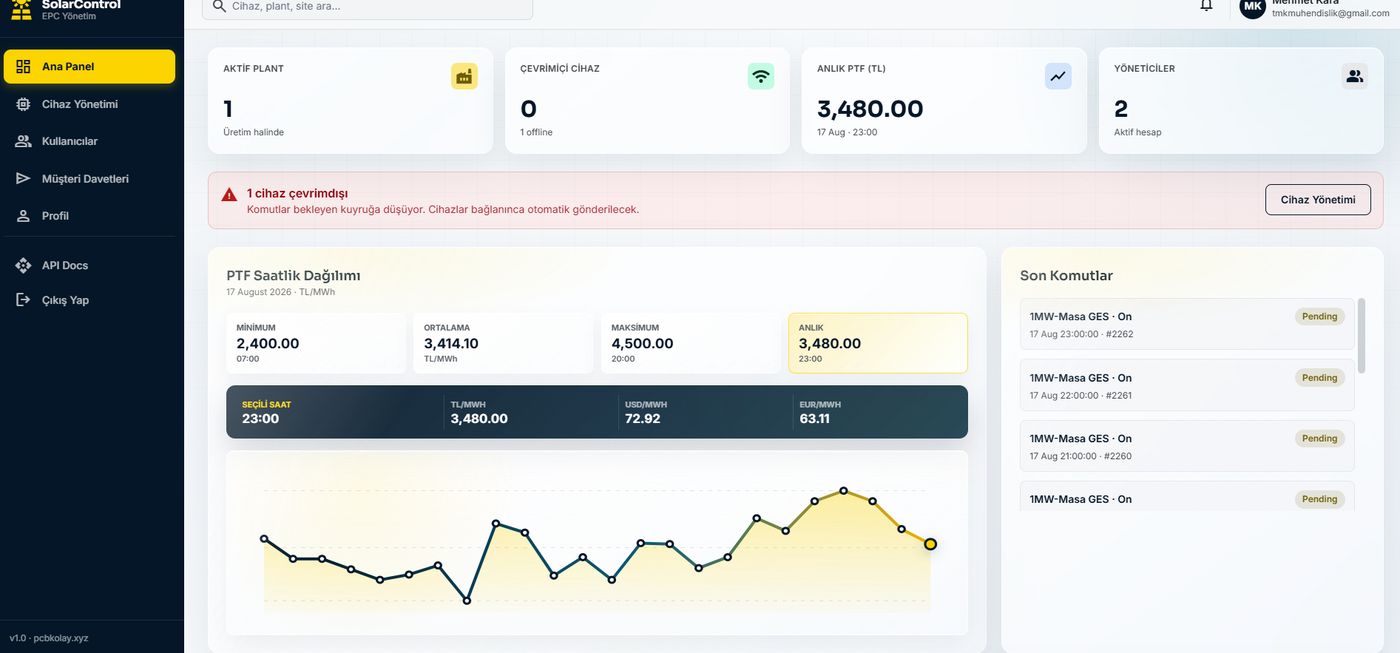1400x653 pixels.
Task: Click the peak chart point at 20:00
Action: [844, 490]
